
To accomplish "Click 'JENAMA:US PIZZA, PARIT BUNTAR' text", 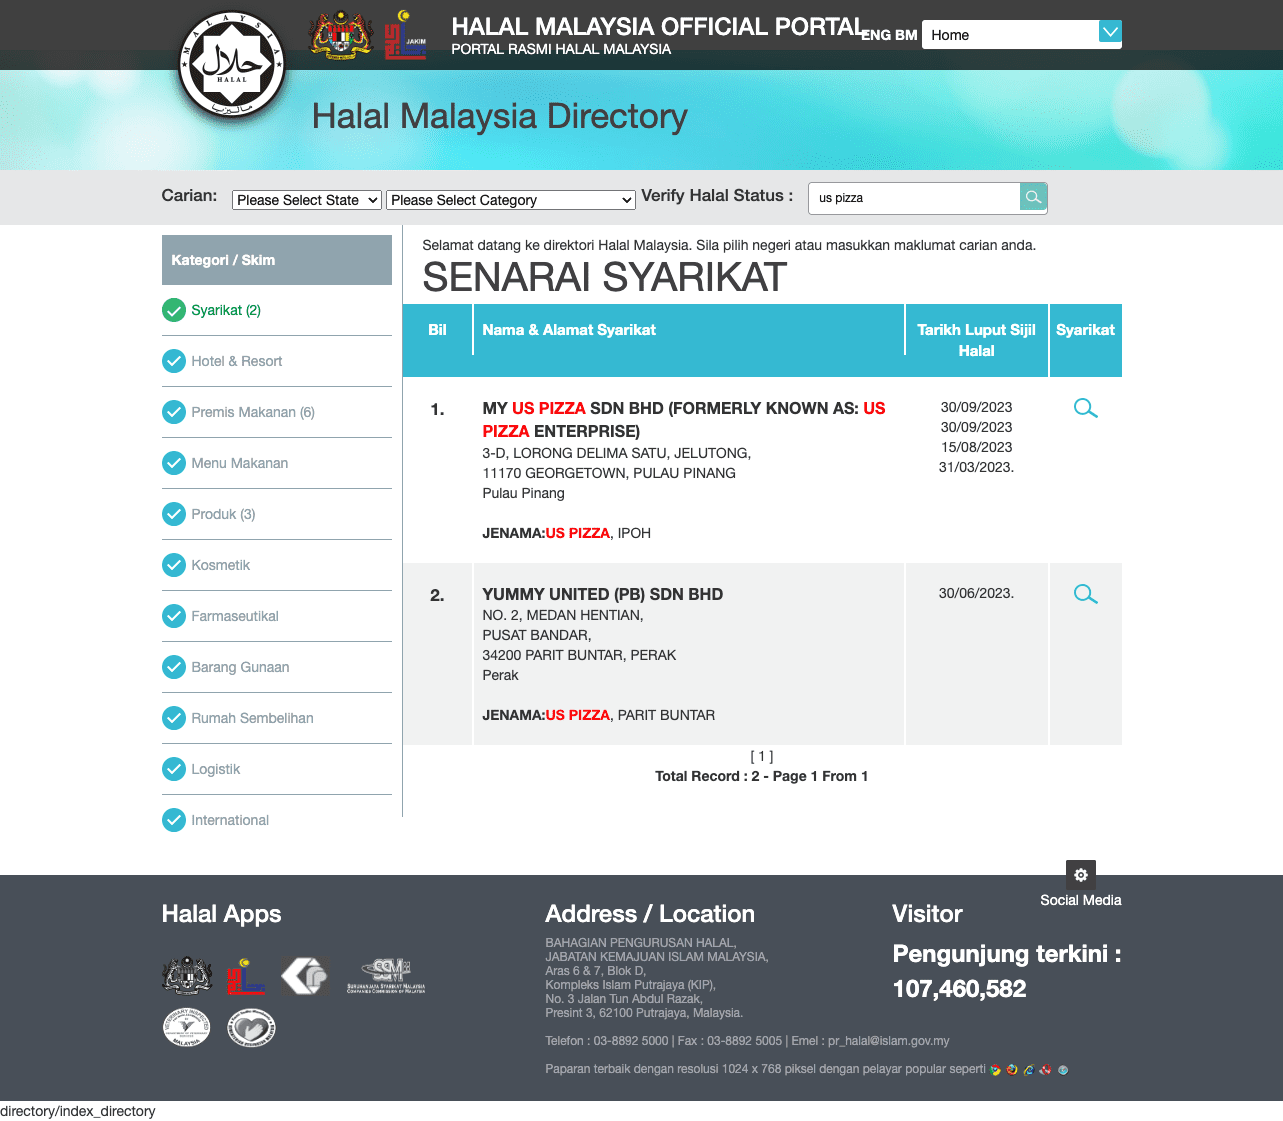I will click(x=599, y=715).
